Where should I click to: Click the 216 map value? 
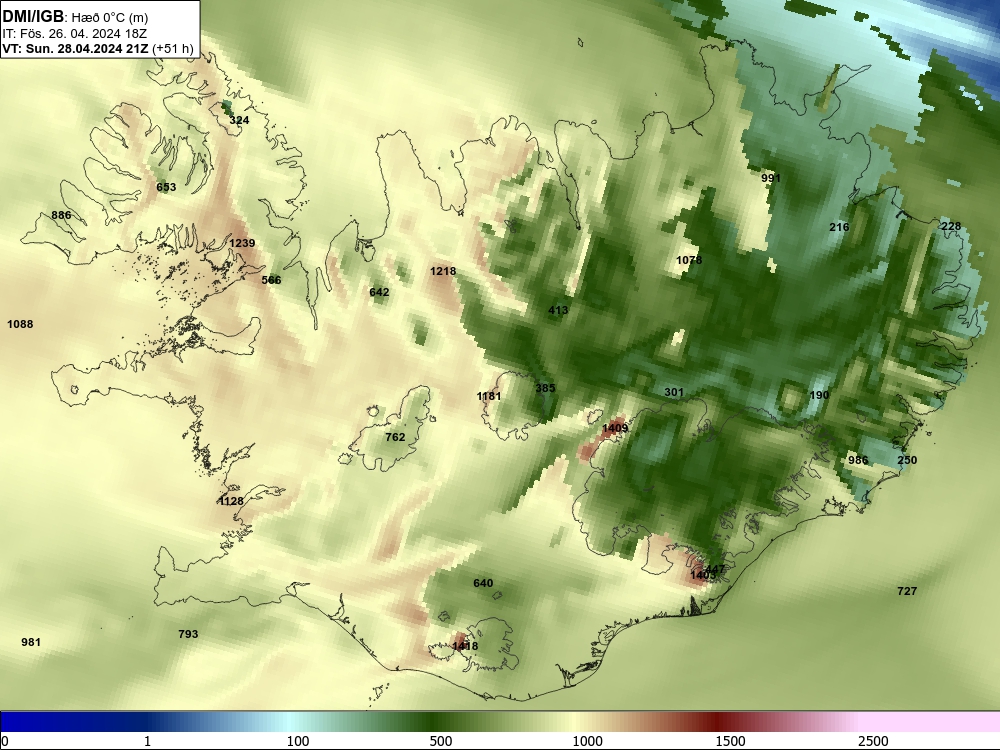[x=839, y=227]
